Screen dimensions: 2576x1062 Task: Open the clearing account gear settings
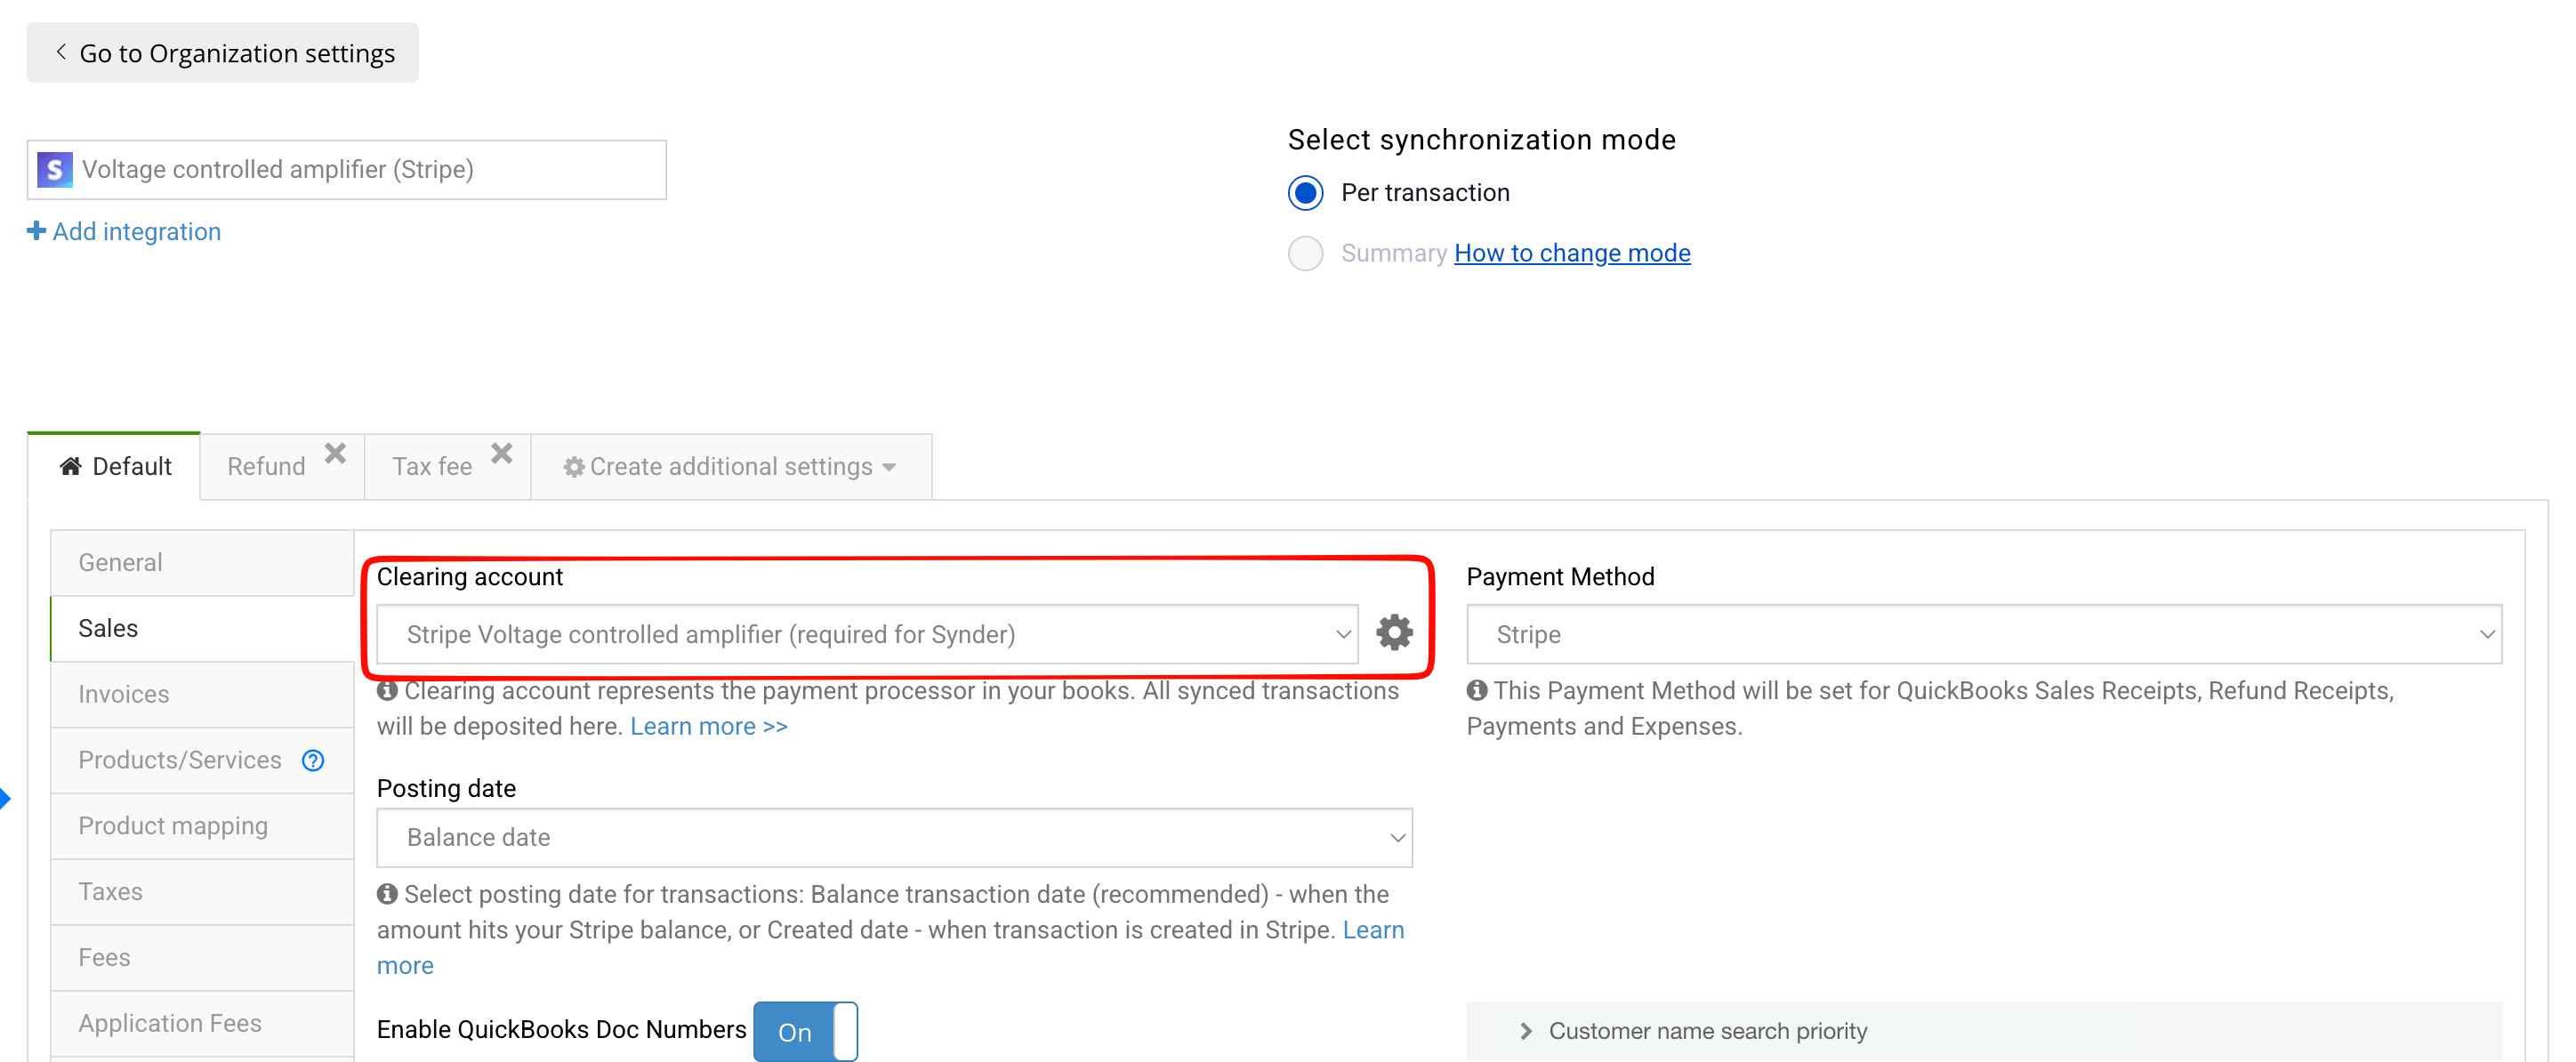1394,632
